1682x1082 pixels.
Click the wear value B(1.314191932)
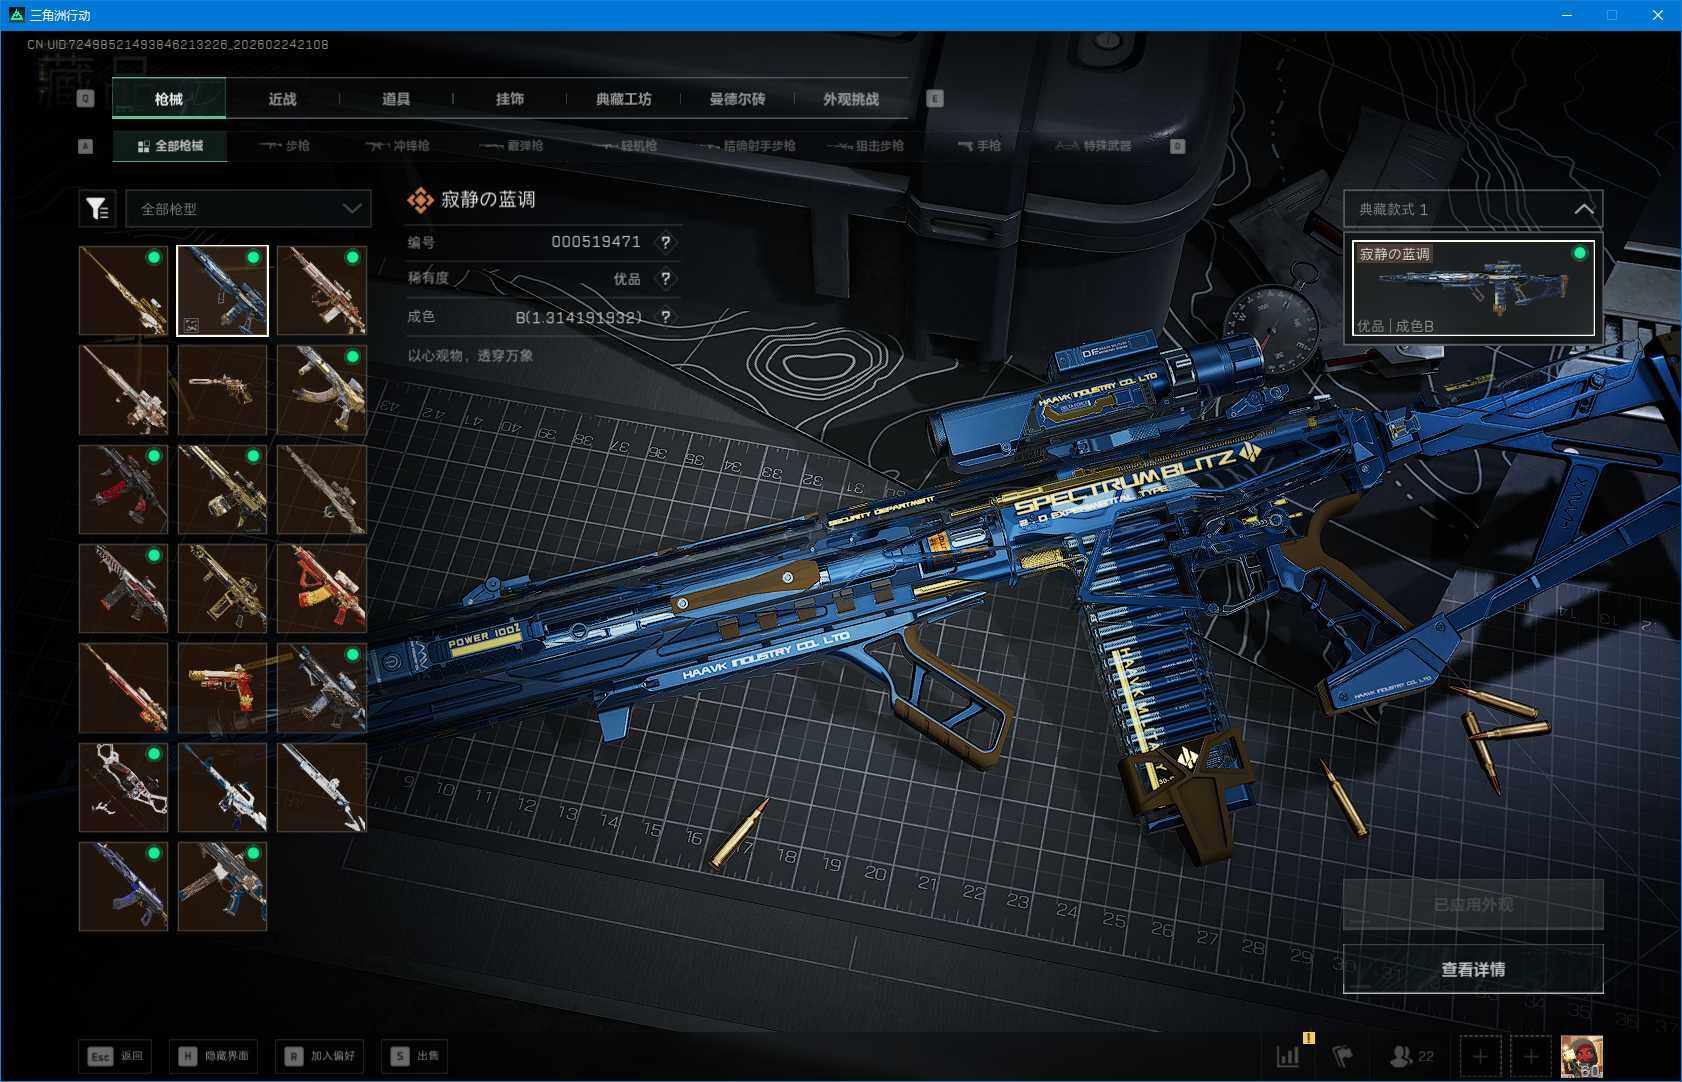[x=578, y=317]
